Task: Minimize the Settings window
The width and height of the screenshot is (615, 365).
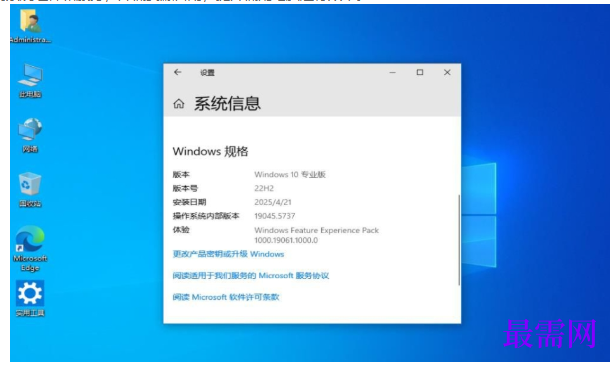Action: point(392,72)
